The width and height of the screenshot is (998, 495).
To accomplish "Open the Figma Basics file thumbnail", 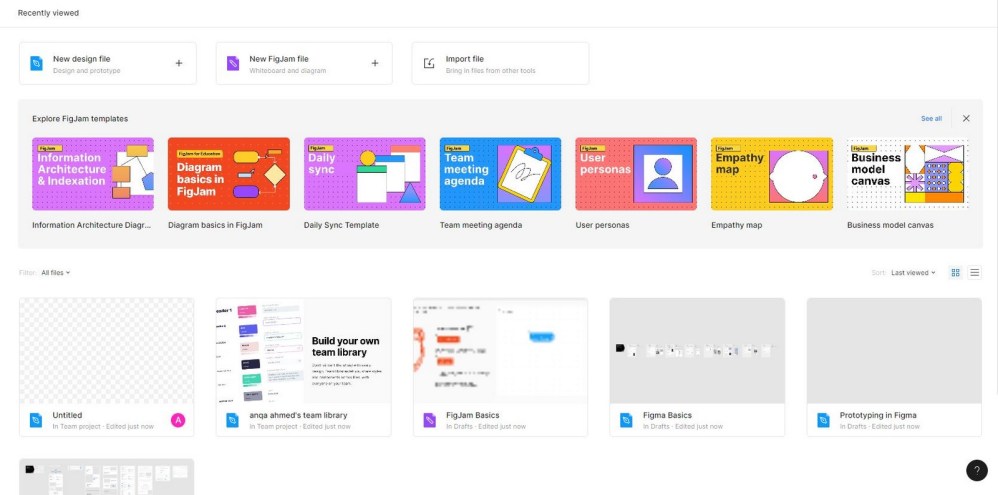I will [697, 351].
